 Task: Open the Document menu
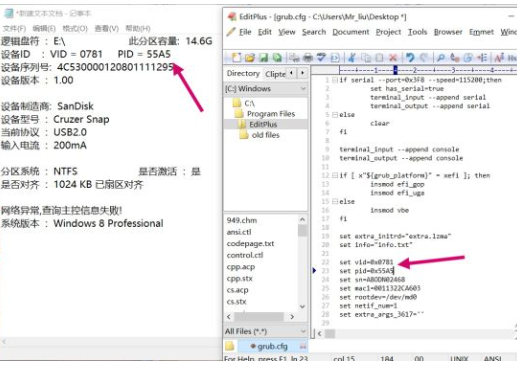click(x=351, y=32)
